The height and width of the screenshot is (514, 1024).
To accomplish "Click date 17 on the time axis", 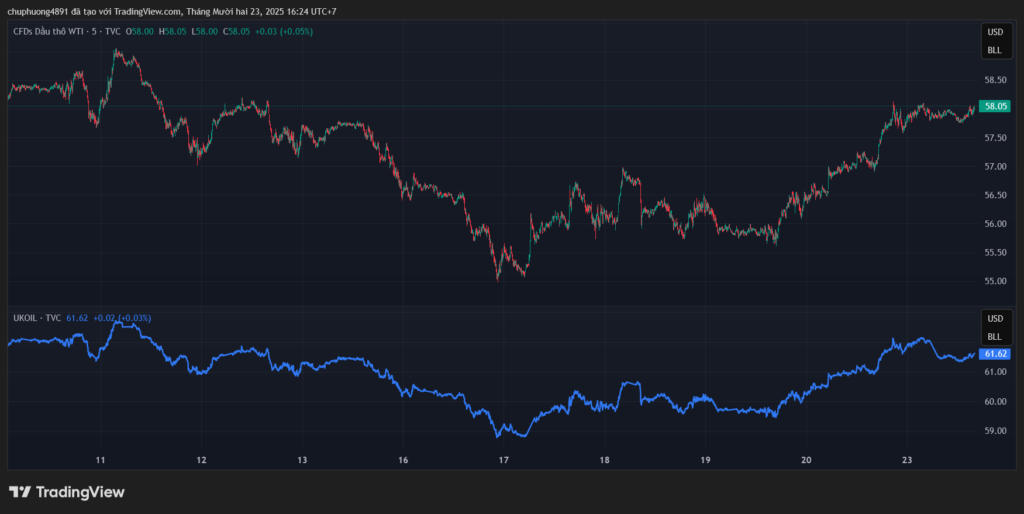I will (x=504, y=461).
